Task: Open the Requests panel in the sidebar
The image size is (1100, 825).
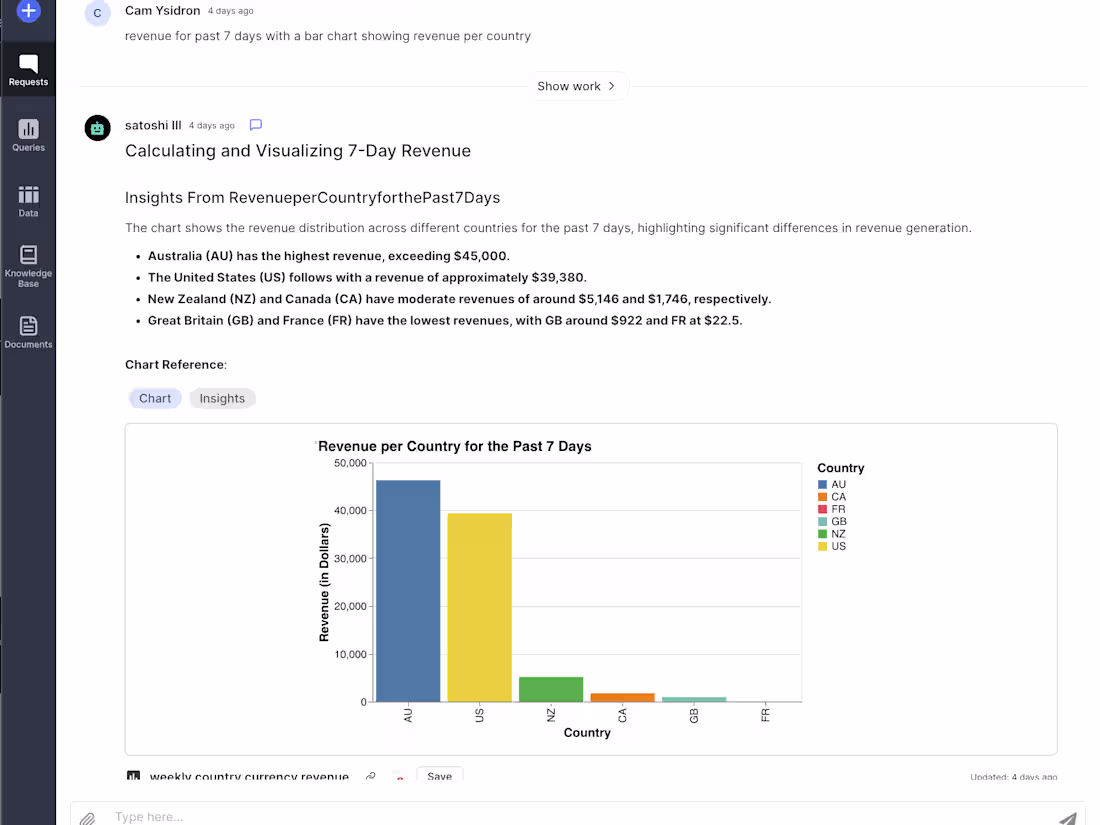Action: point(28,67)
